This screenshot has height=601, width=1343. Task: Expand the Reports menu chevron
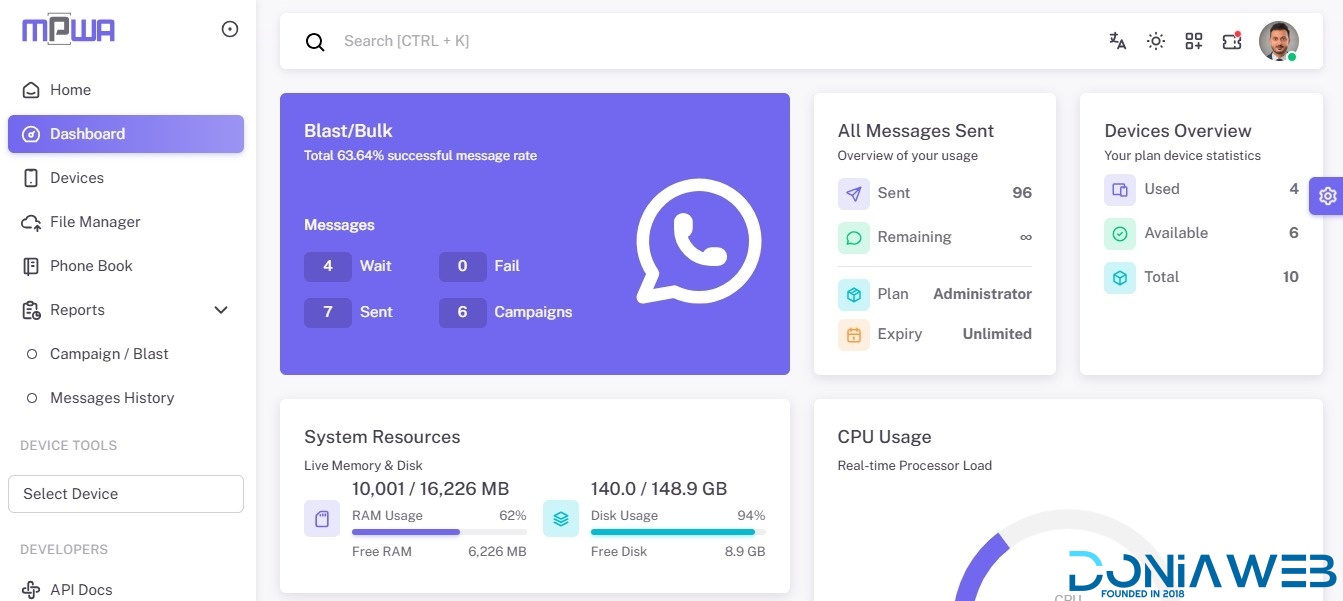click(x=222, y=310)
